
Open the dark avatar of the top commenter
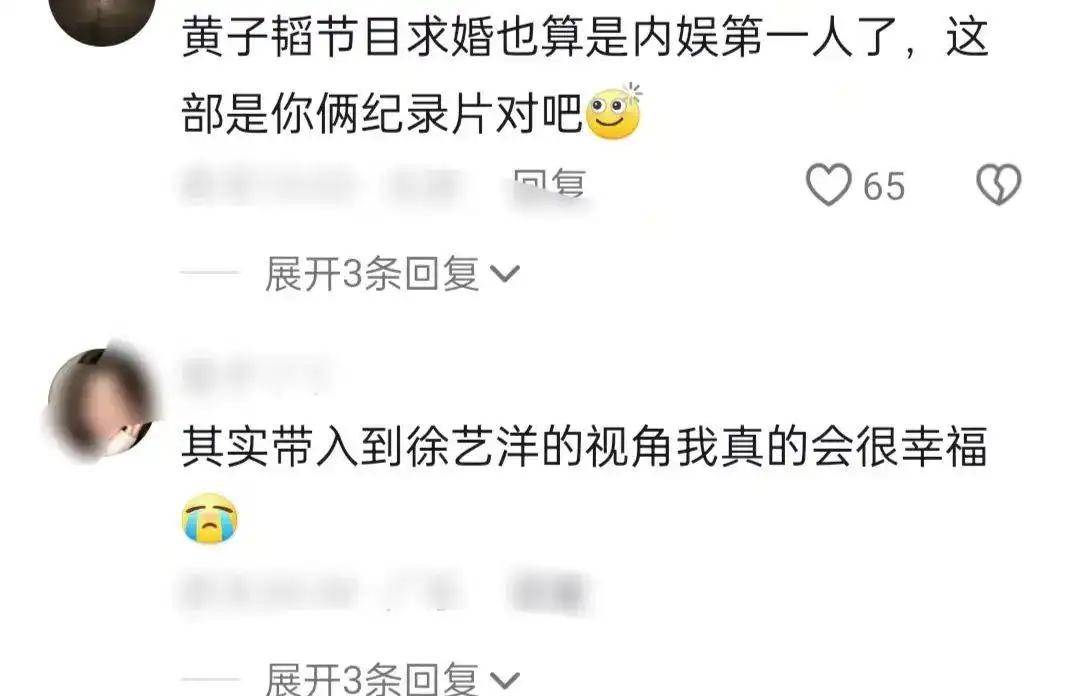[x=103, y=17]
